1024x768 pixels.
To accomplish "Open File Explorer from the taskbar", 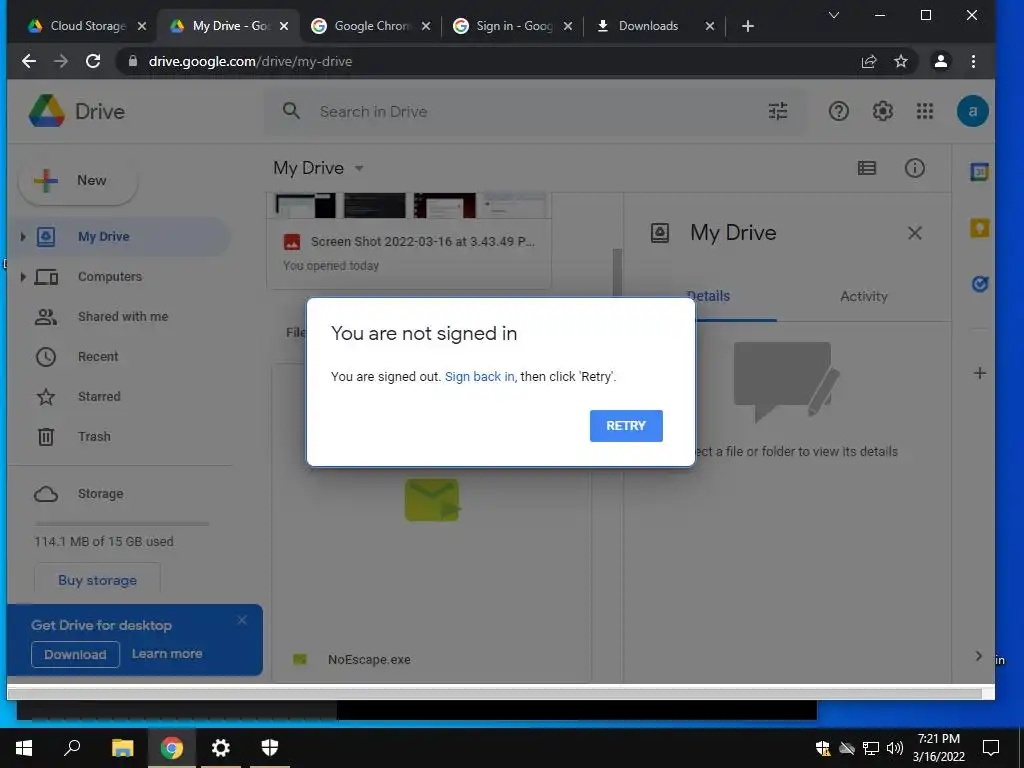I will click(122, 748).
